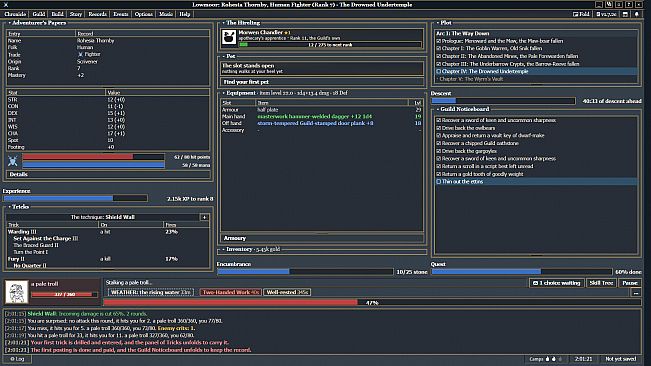651x366 pixels.
Task: Click the Fold panels button
Action: pyautogui.click(x=581, y=14)
